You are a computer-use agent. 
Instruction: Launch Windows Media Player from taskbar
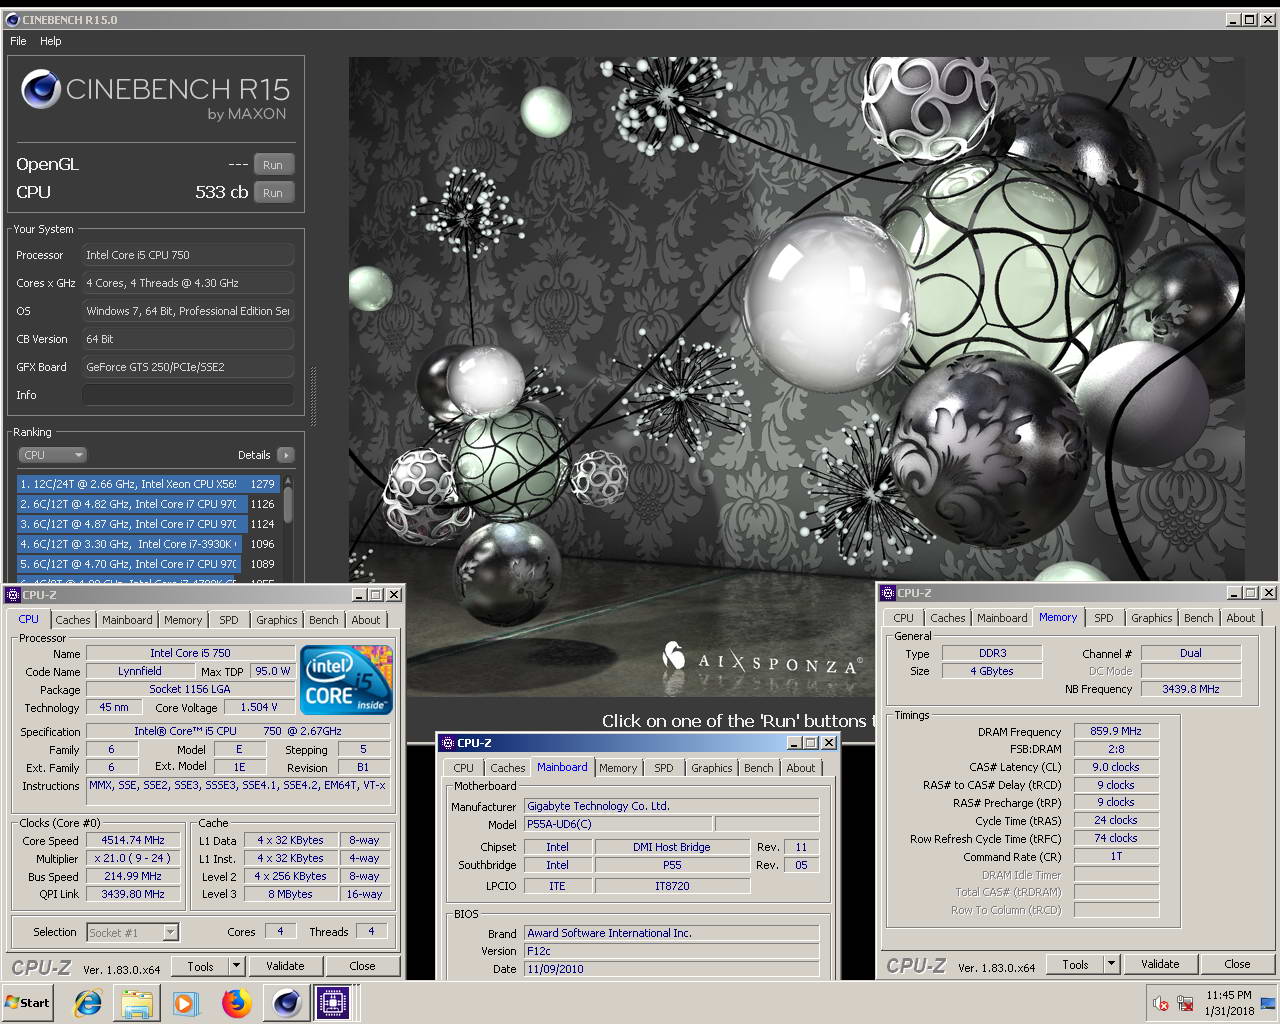coord(186,1003)
